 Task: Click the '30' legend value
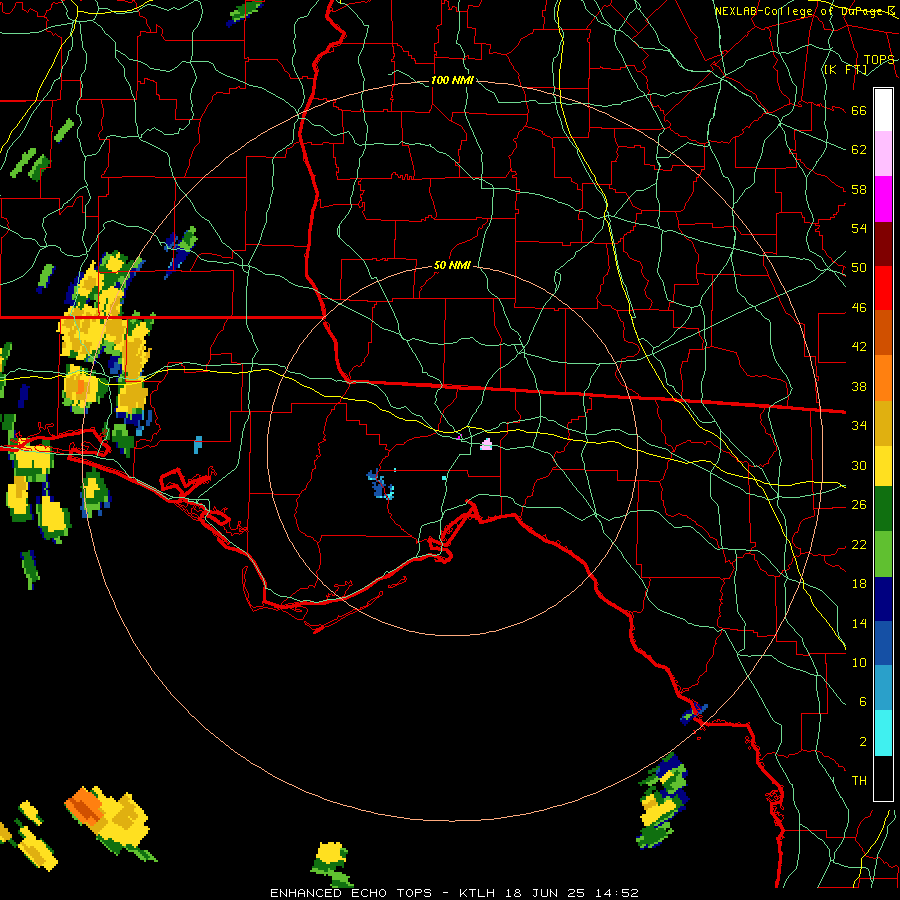(x=859, y=465)
